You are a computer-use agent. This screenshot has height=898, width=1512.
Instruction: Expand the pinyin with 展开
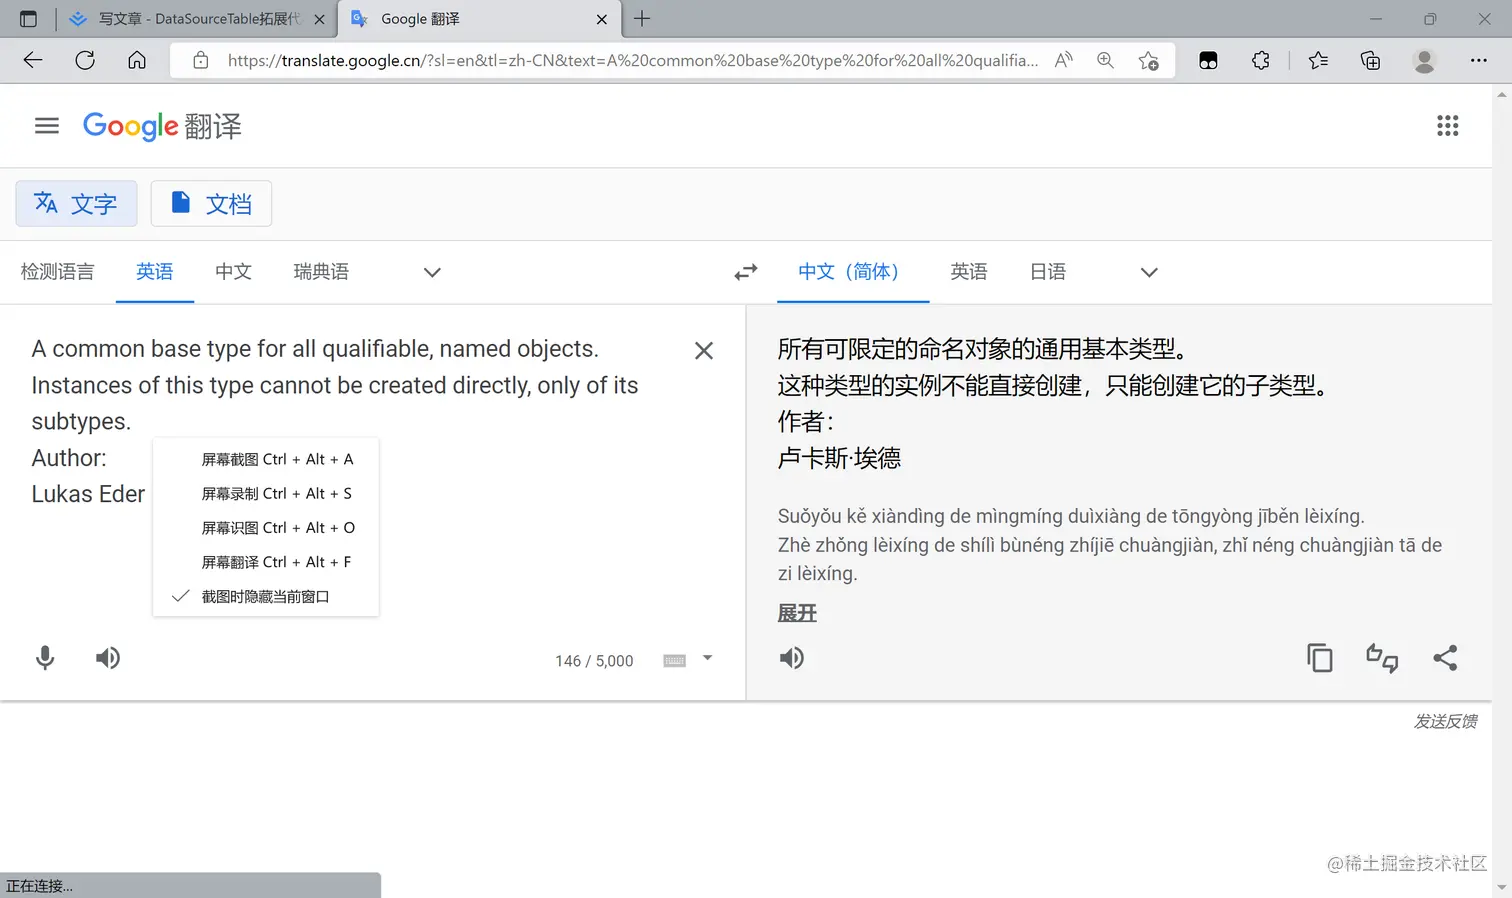coord(797,613)
